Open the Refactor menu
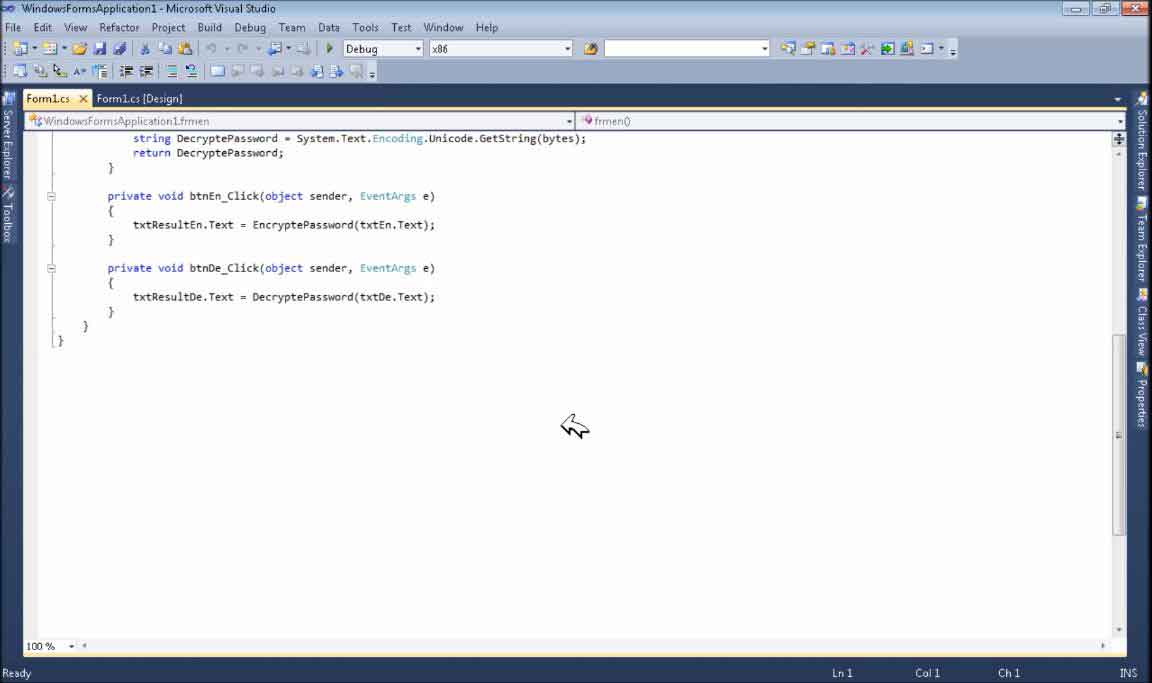The height and width of the screenshot is (683, 1152). pyautogui.click(x=119, y=27)
